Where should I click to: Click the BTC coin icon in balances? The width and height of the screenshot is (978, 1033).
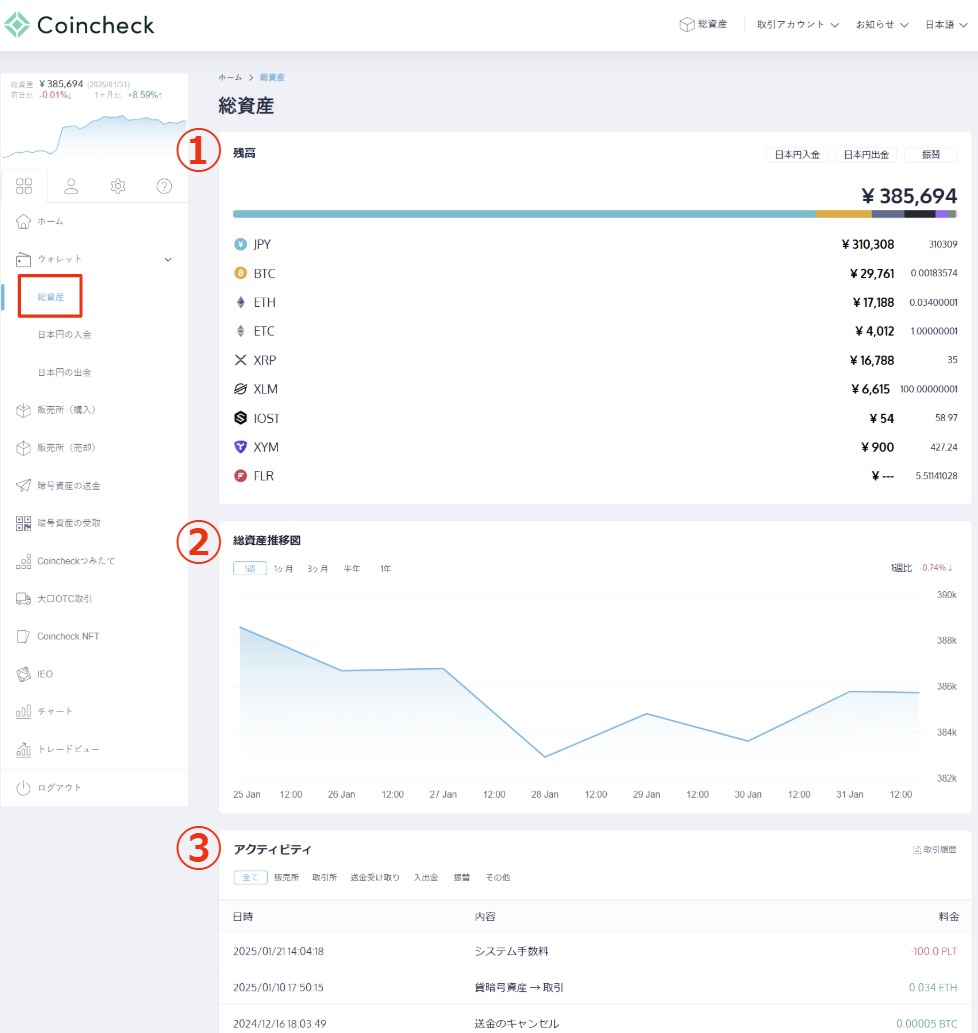[240, 273]
